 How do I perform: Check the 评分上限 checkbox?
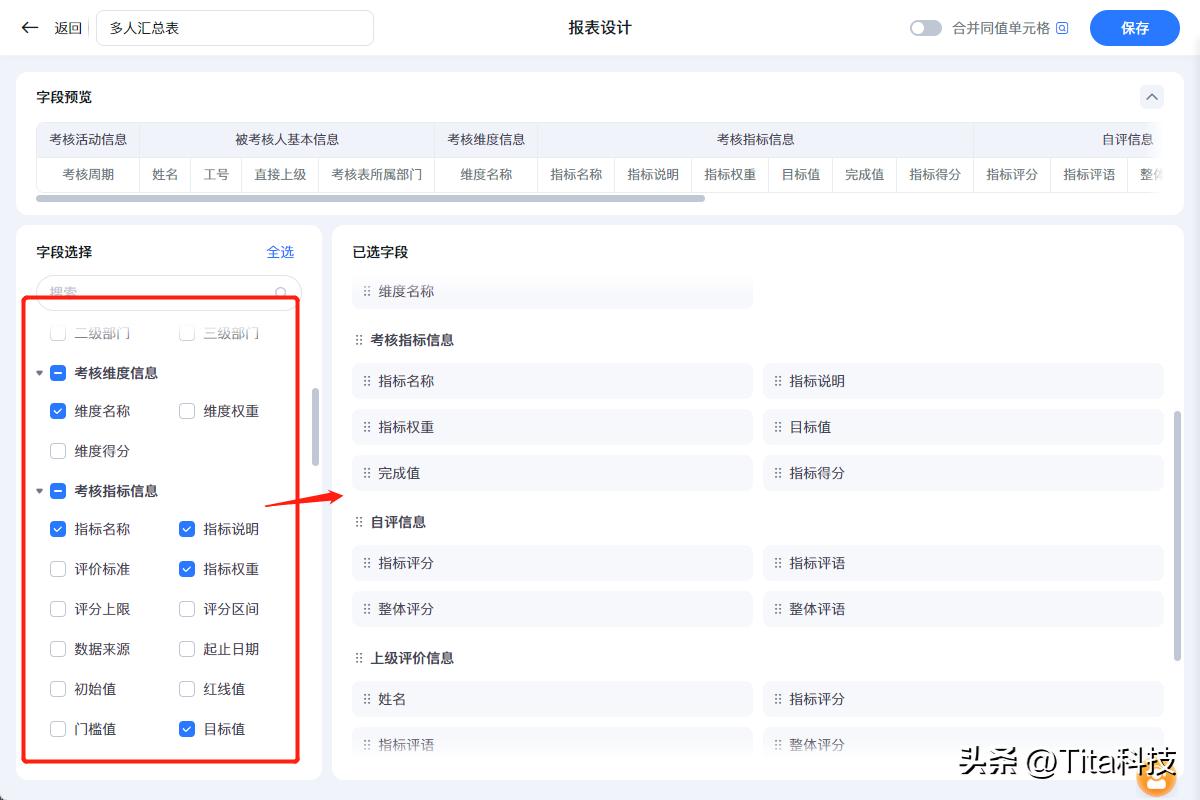58,609
